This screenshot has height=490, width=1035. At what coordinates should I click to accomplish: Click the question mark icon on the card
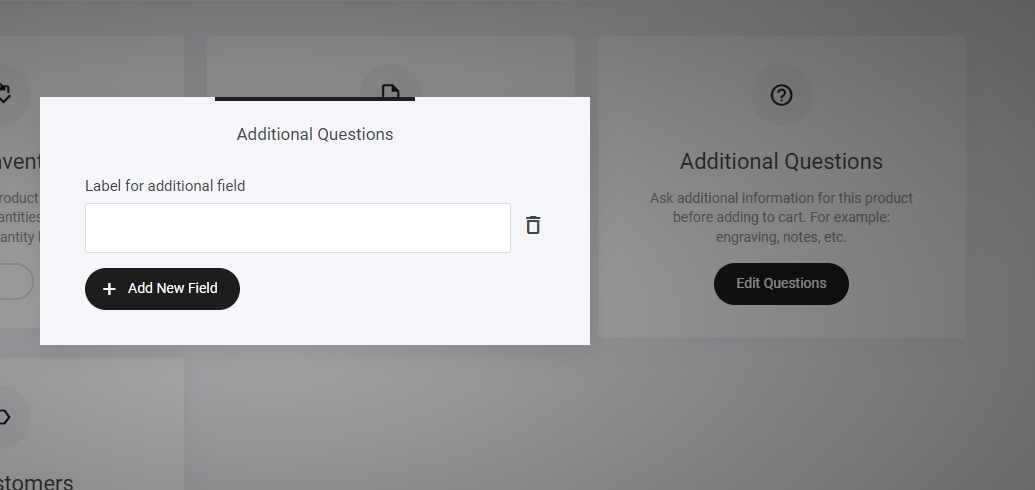[781, 95]
